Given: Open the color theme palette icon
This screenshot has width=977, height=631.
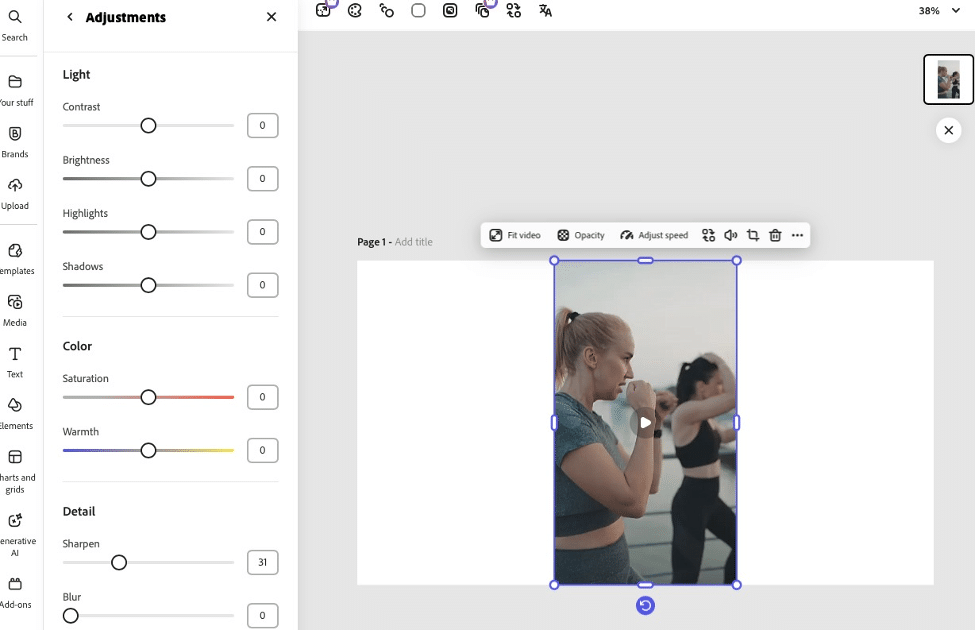Looking at the screenshot, I should pyautogui.click(x=355, y=11).
